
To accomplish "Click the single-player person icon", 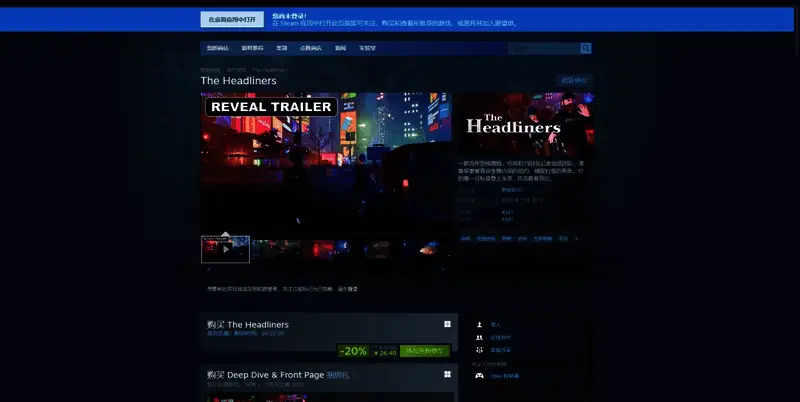I will coord(480,325).
